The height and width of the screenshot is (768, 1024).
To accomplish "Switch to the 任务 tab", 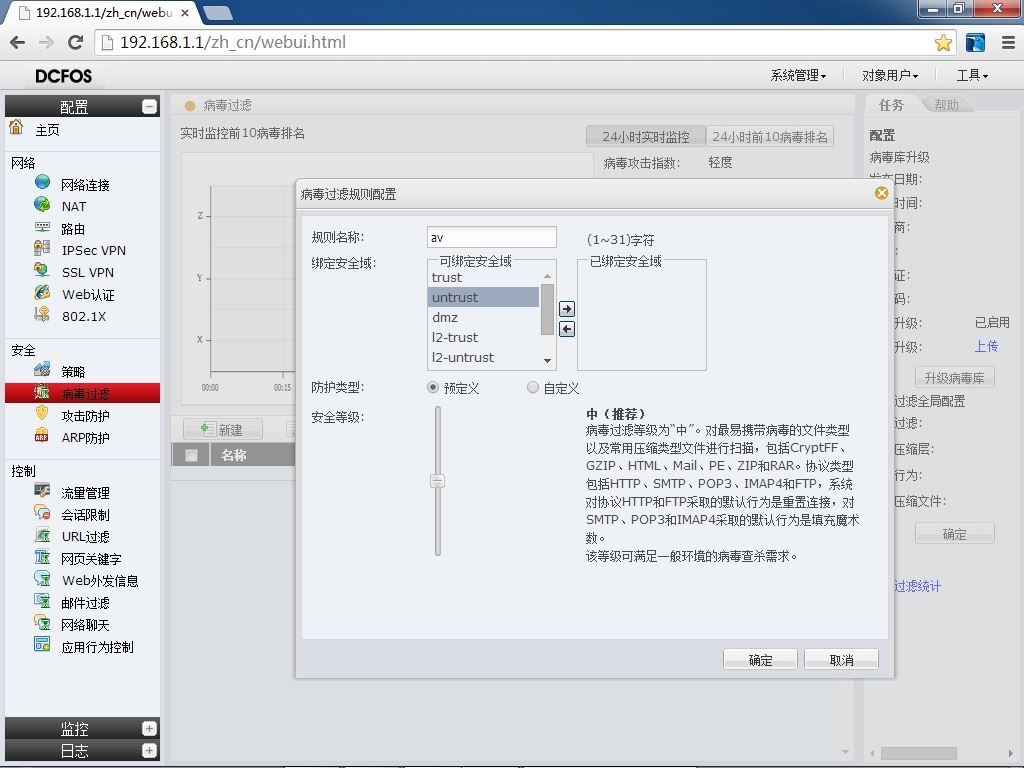I will (x=891, y=104).
